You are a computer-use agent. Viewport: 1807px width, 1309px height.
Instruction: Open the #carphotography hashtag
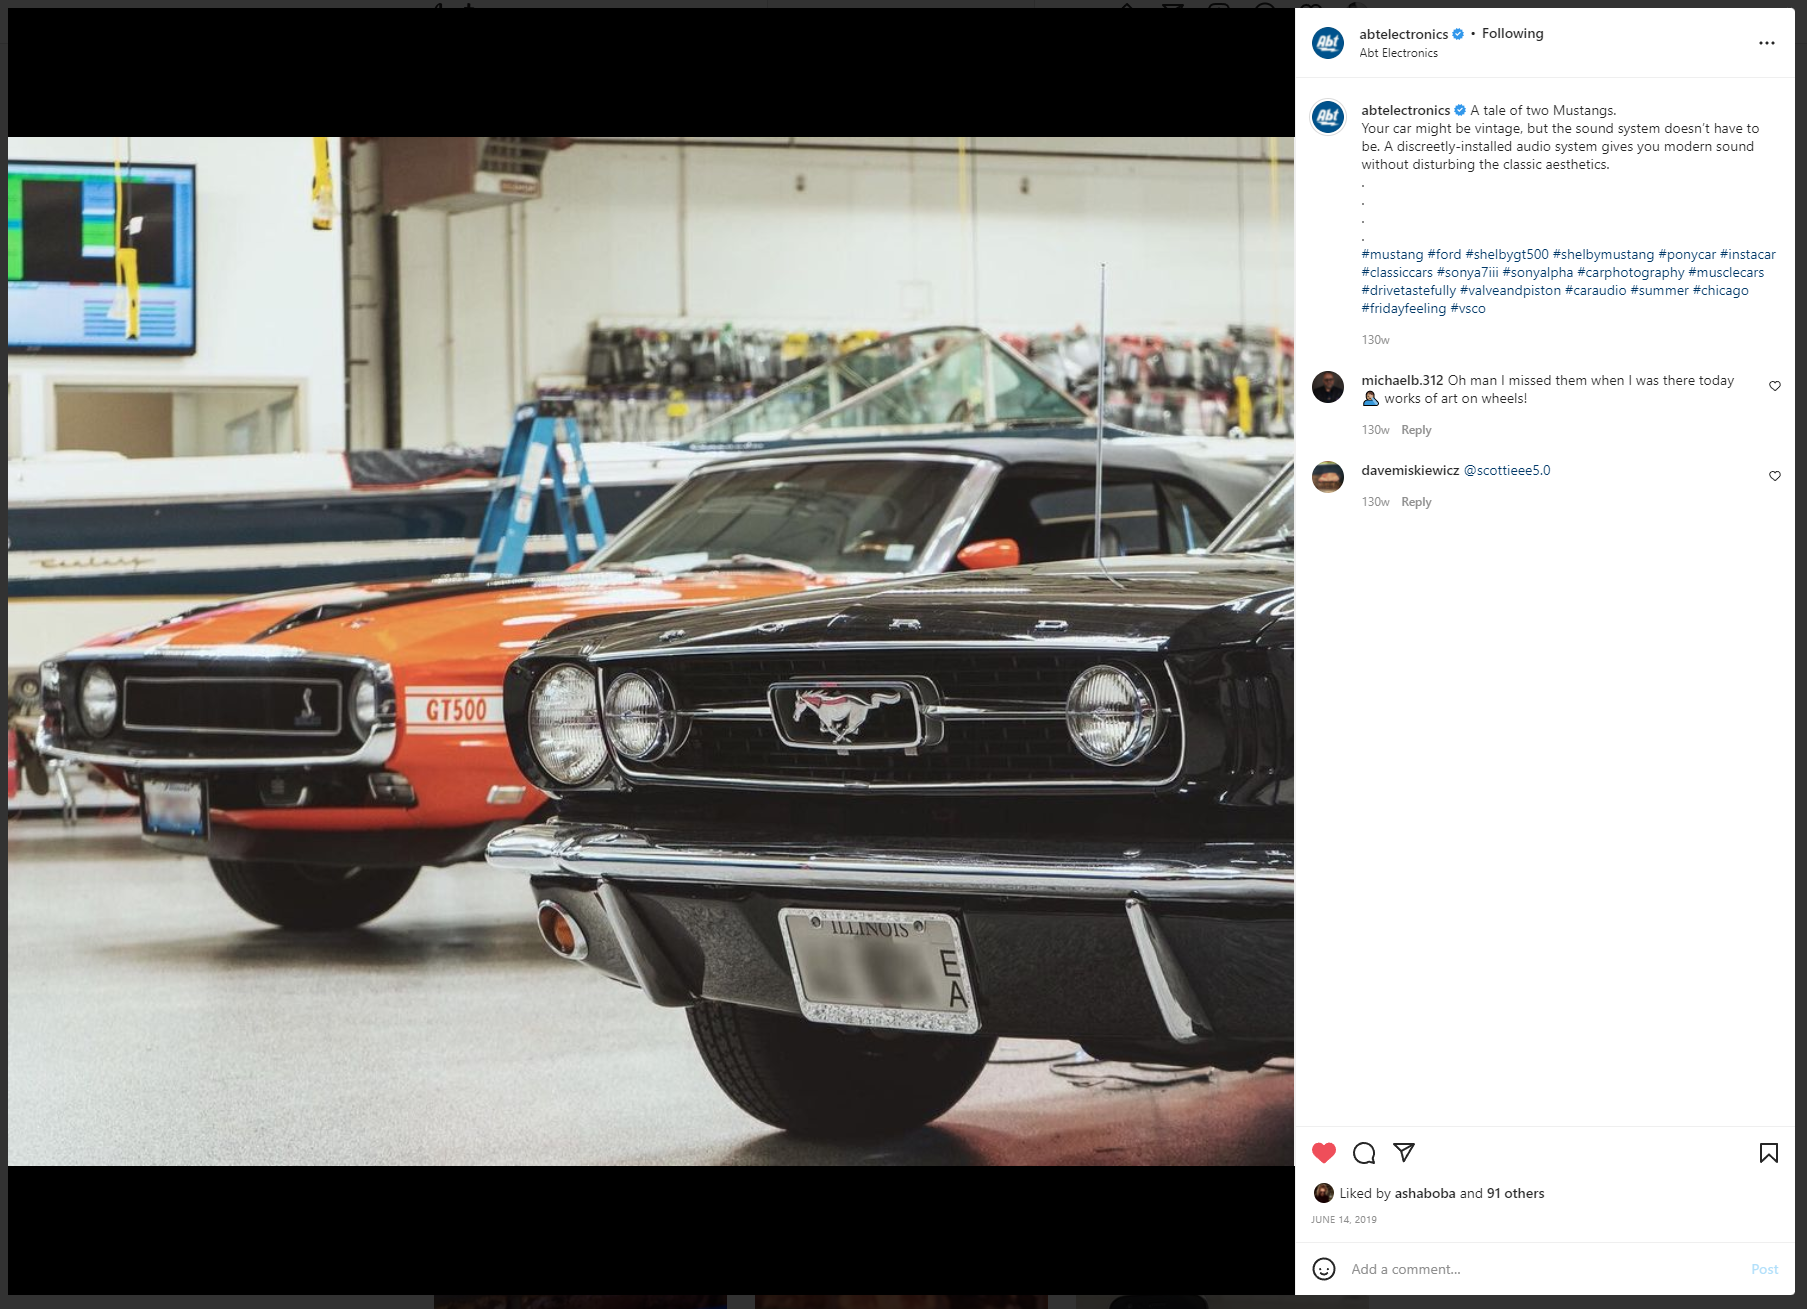coord(1630,272)
